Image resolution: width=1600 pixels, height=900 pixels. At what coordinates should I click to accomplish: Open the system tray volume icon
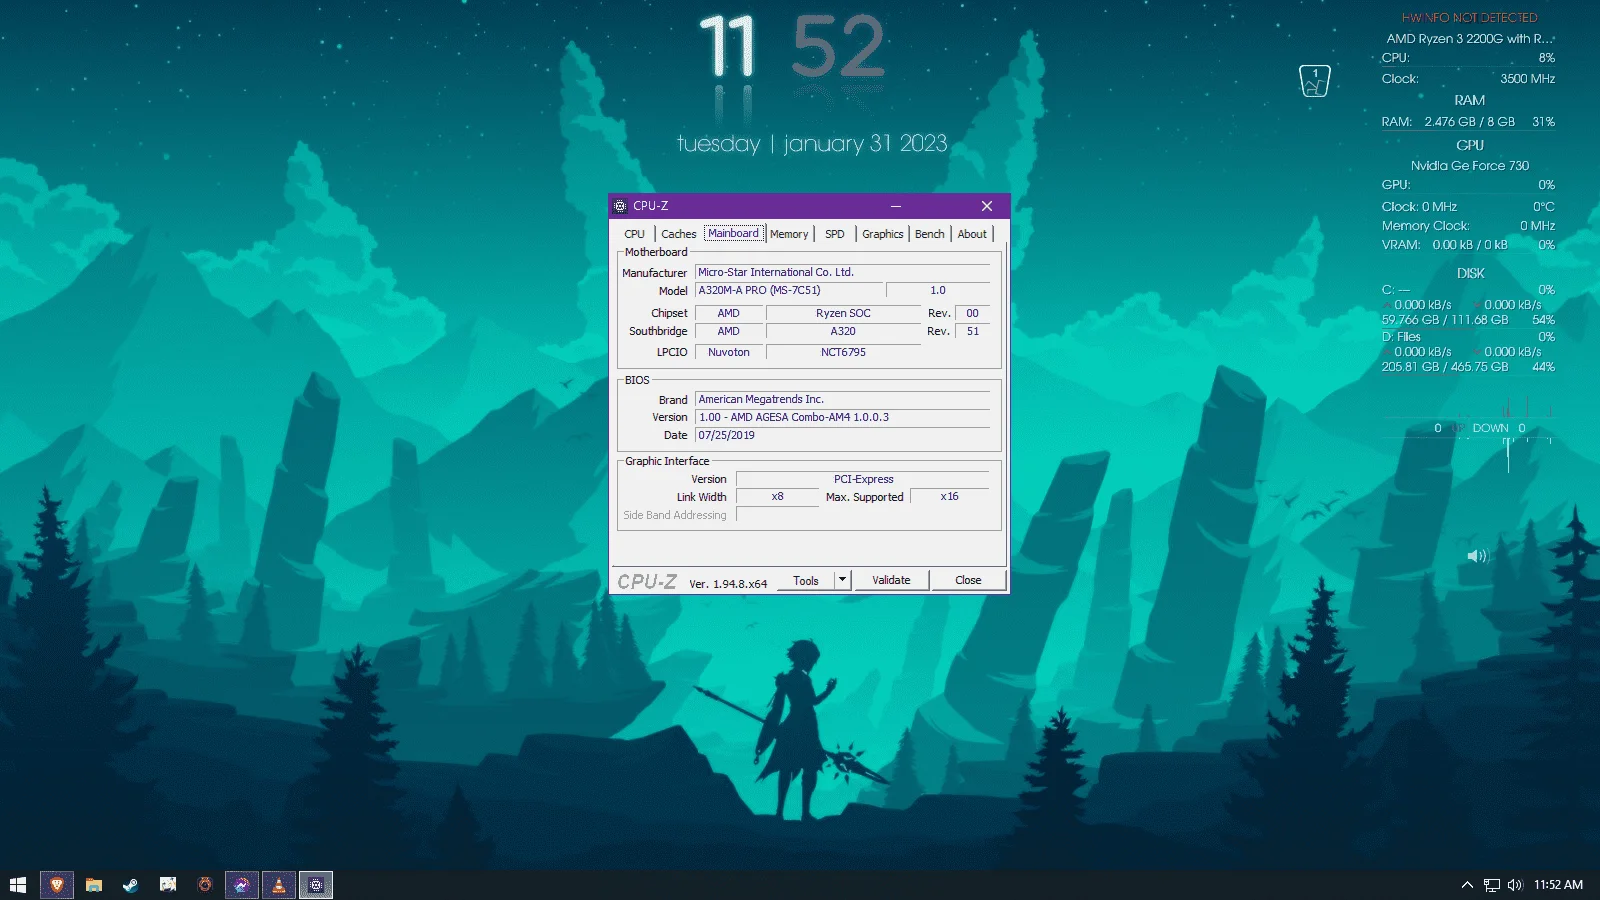click(x=1515, y=885)
